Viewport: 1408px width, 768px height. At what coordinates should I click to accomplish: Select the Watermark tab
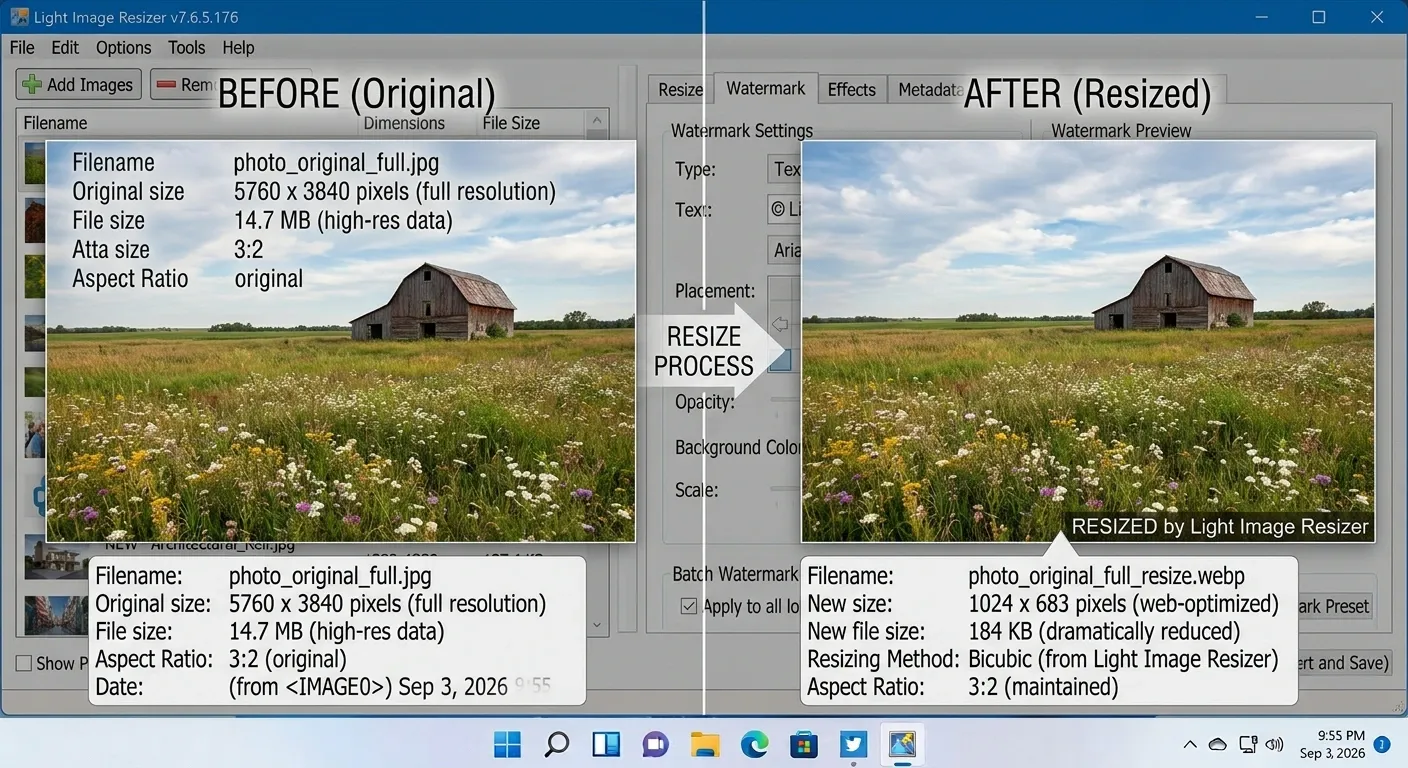(765, 88)
